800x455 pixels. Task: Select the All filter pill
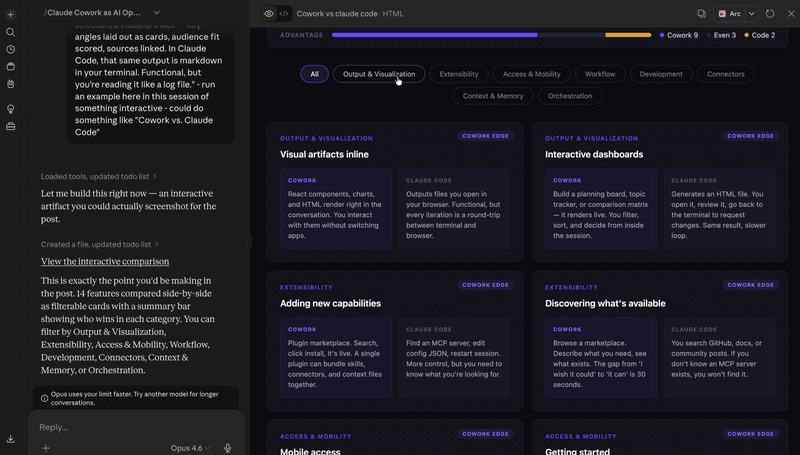(x=314, y=74)
